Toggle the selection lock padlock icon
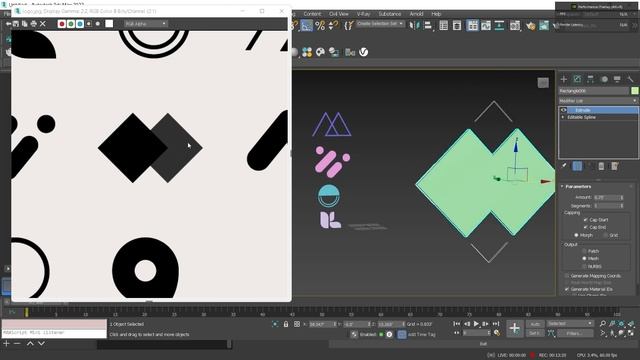 [x=286, y=324]
